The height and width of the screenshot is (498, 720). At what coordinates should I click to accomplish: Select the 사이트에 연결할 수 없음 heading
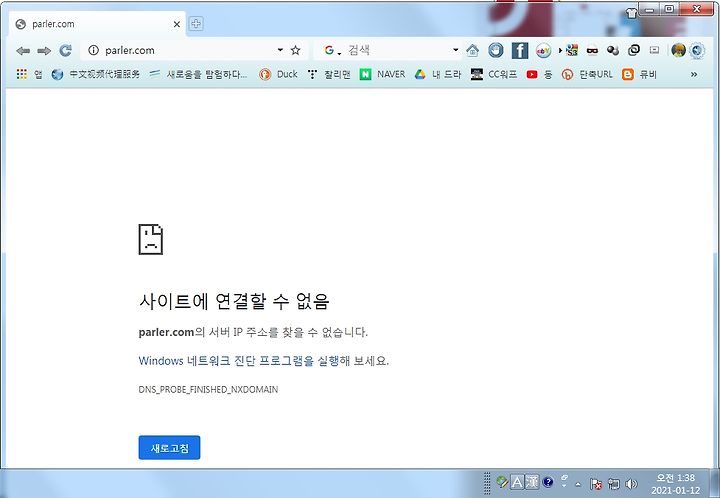tap(234, 301)
